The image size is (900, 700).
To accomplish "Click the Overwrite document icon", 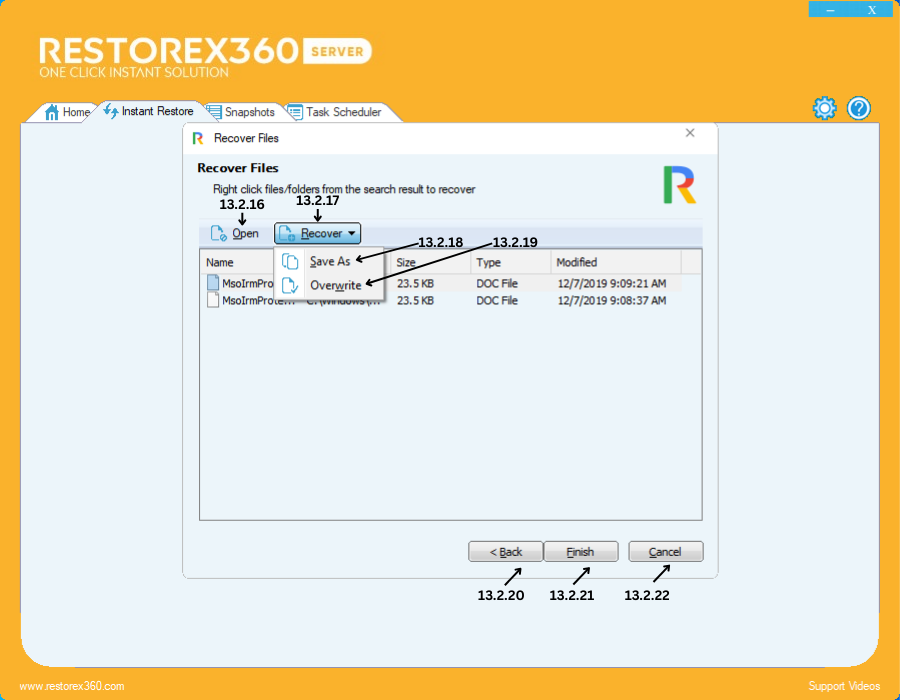I will 290,285.
